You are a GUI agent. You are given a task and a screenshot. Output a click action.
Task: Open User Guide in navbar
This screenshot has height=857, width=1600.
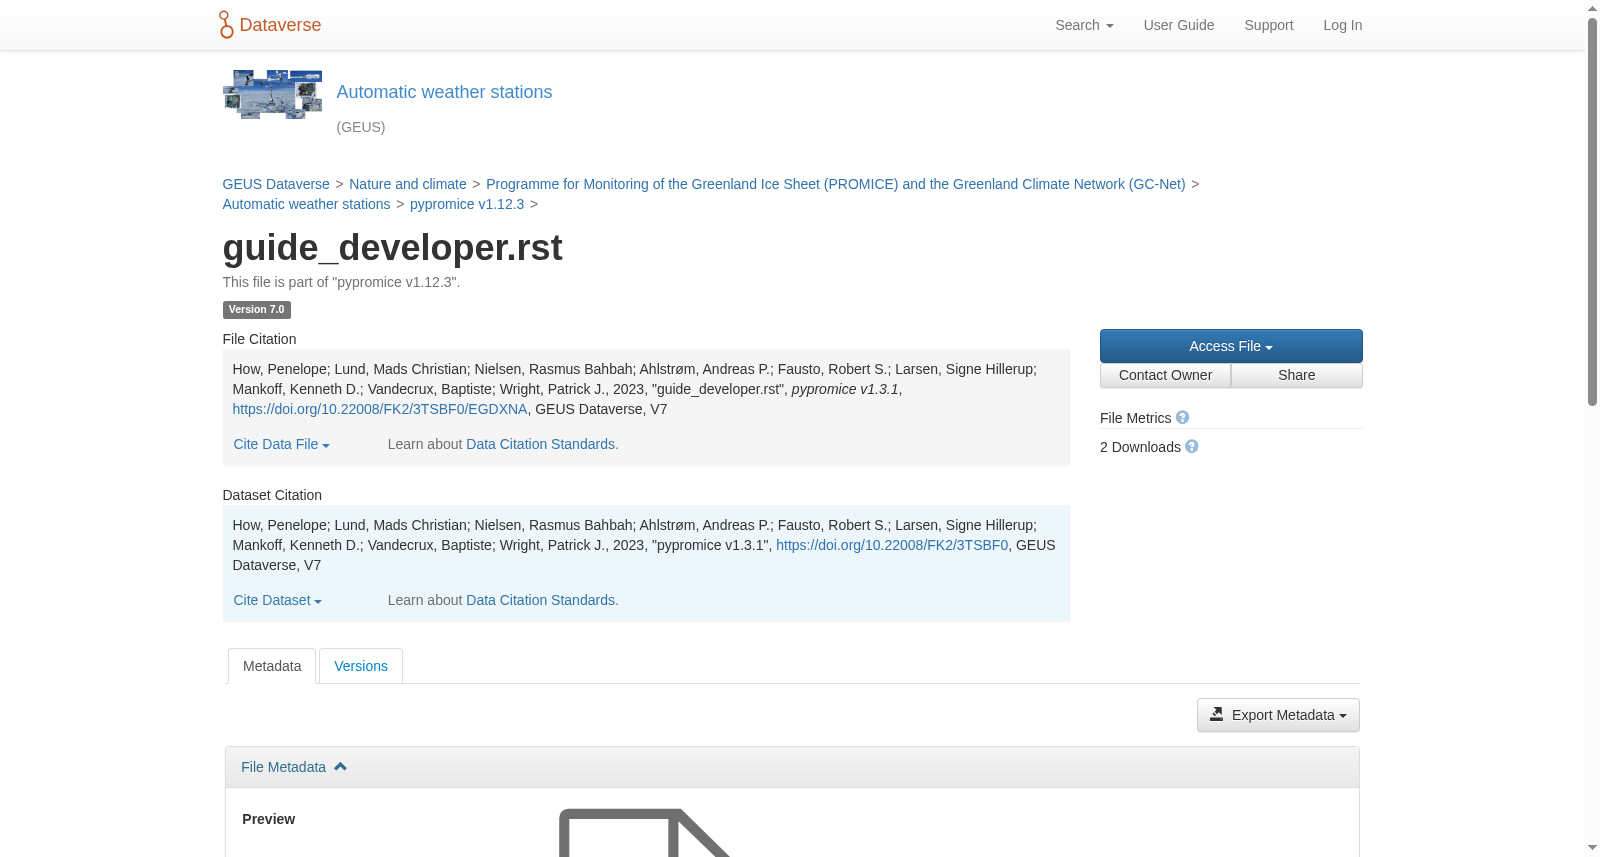coord(1179,25)
